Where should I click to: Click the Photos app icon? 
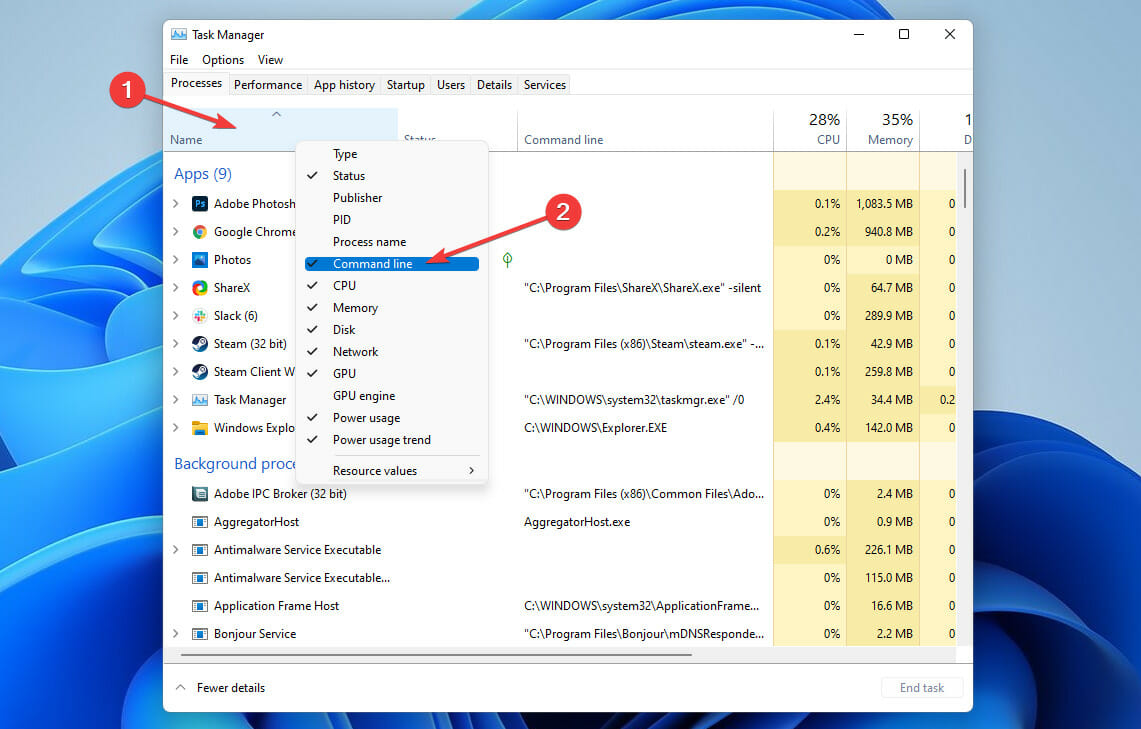click(x=199, y=260)
